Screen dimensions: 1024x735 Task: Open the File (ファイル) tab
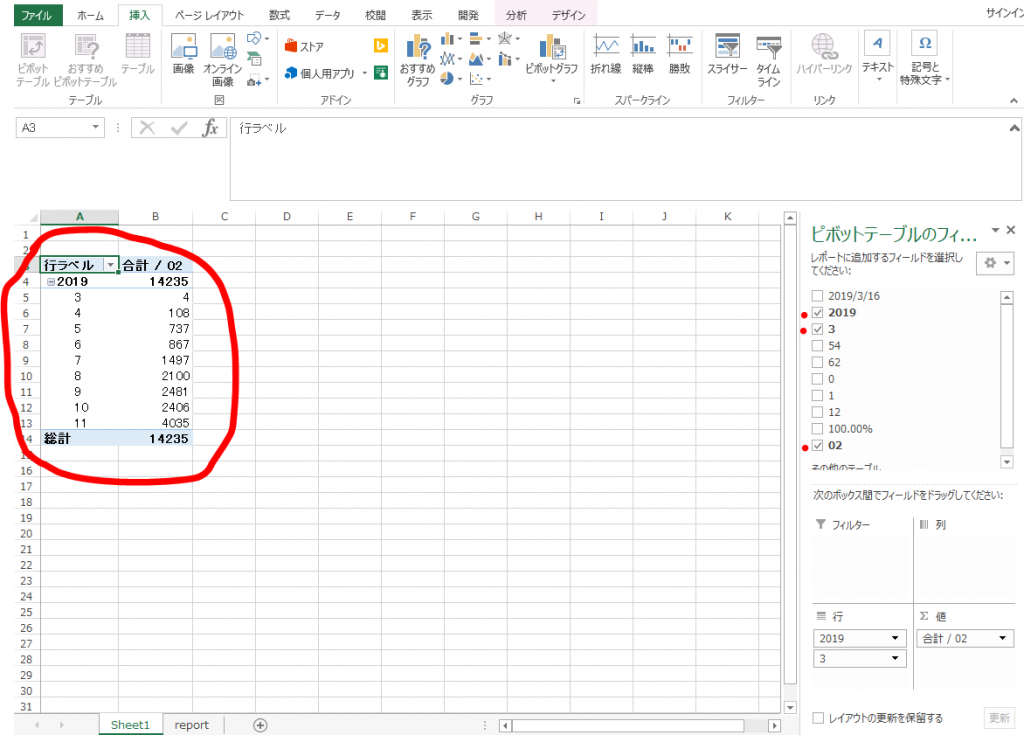coord(37,15)
